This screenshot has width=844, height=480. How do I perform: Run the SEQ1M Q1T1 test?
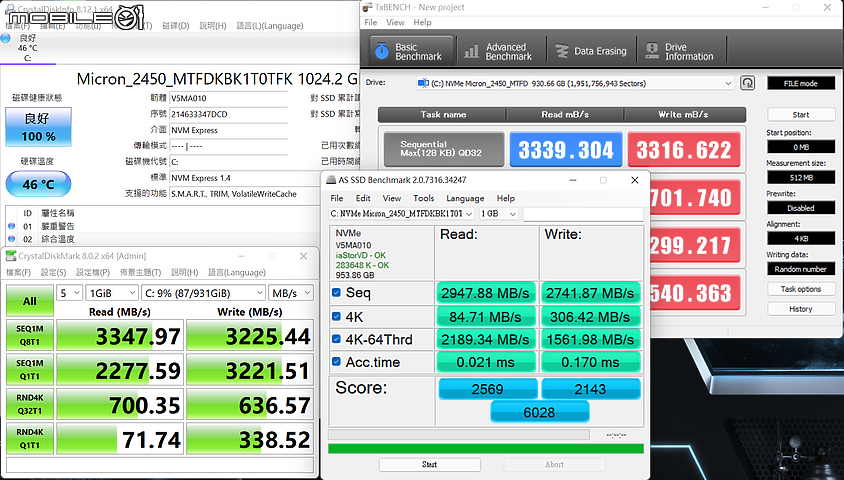pos(30,370)
